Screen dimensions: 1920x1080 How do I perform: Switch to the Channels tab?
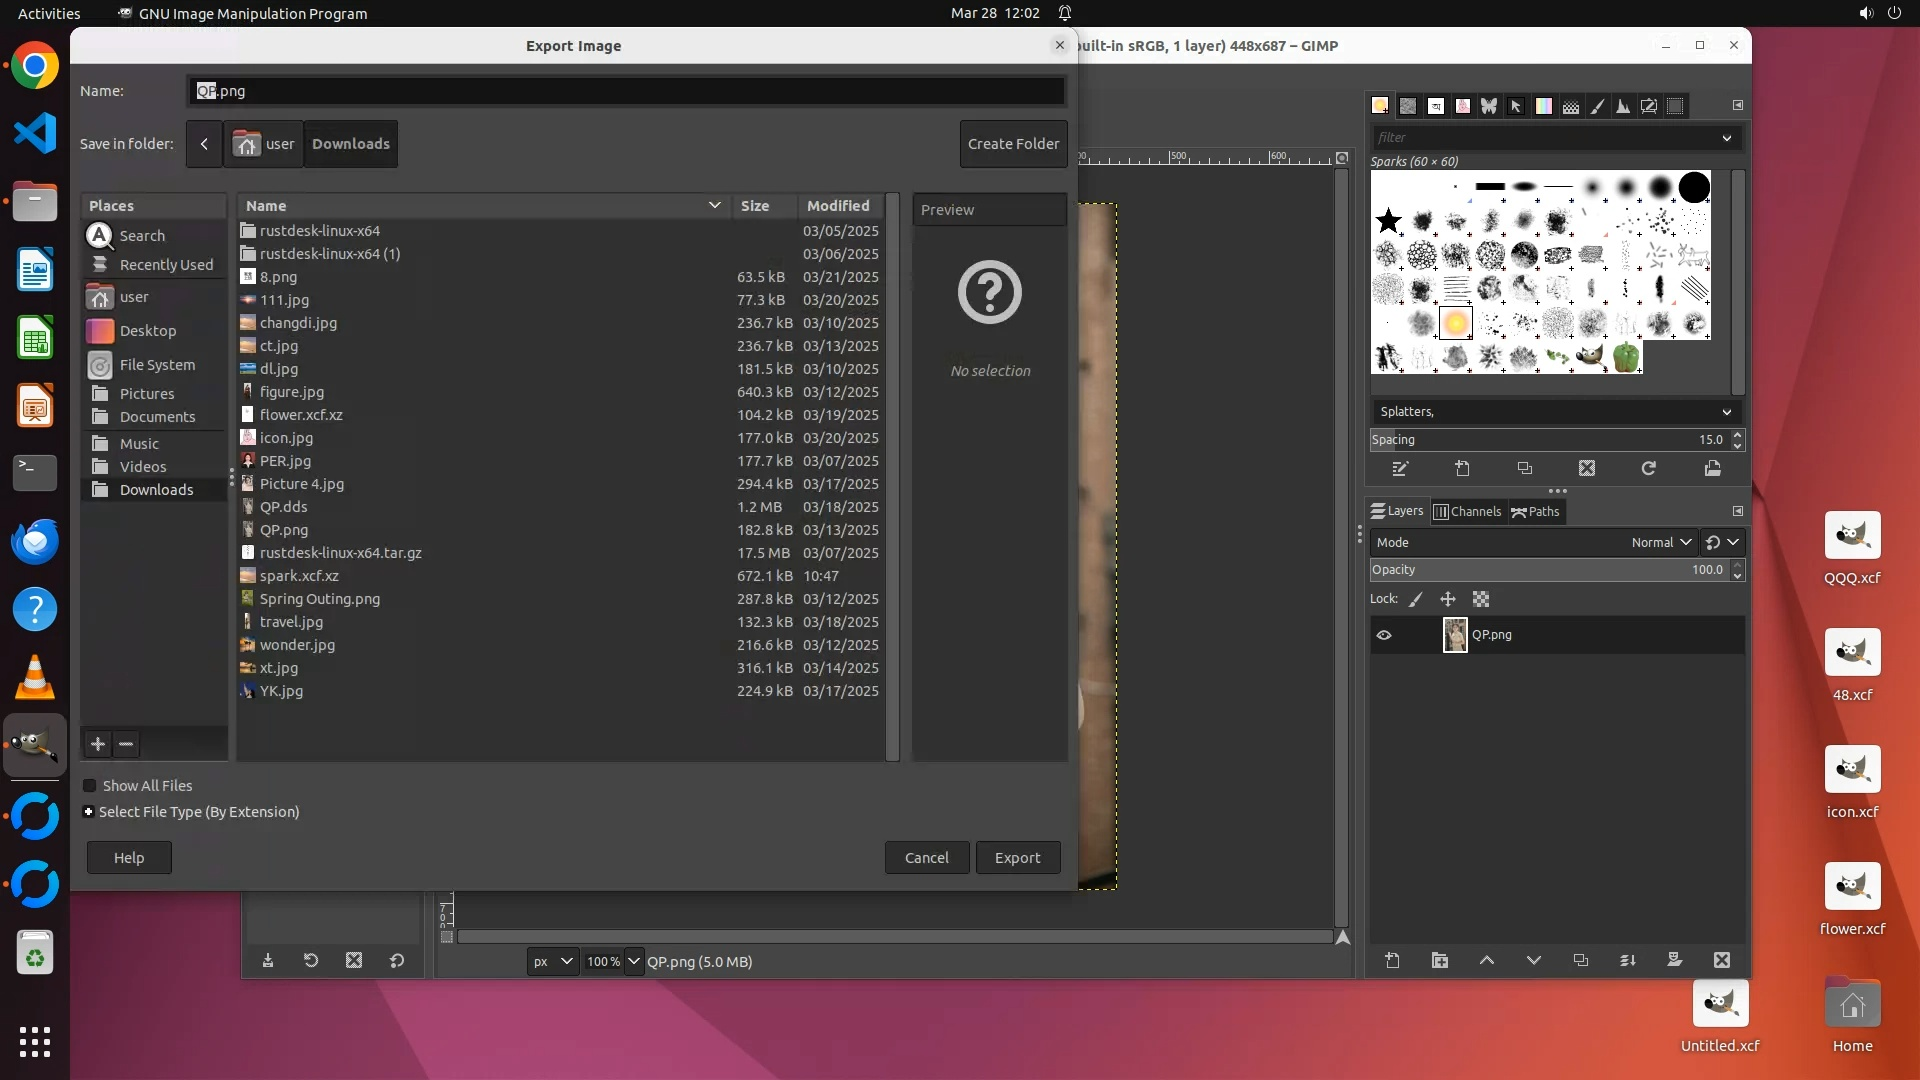click(x=1467, y=511)
